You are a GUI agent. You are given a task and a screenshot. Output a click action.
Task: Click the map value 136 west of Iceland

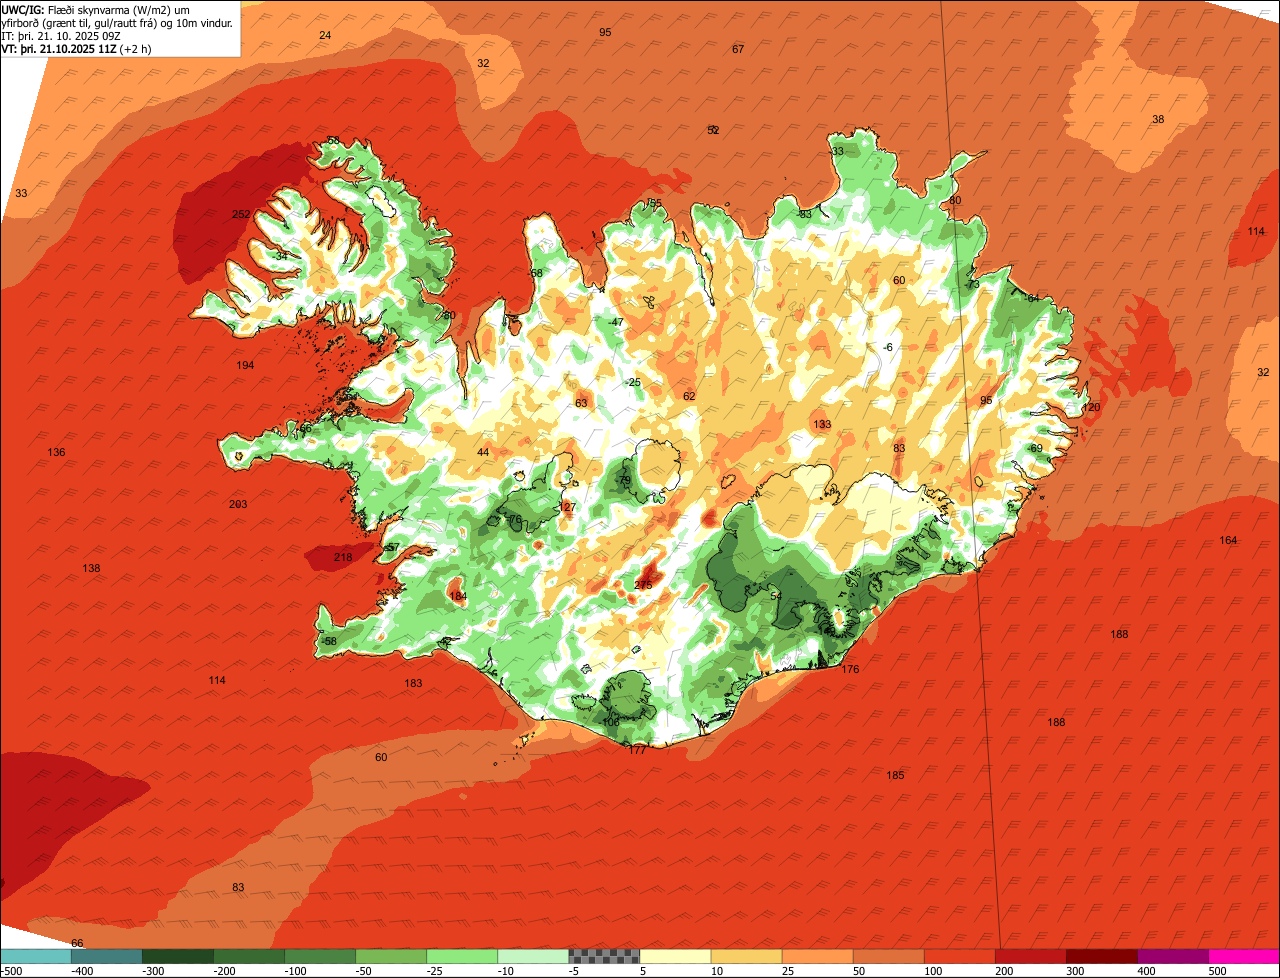pos(56,452)
